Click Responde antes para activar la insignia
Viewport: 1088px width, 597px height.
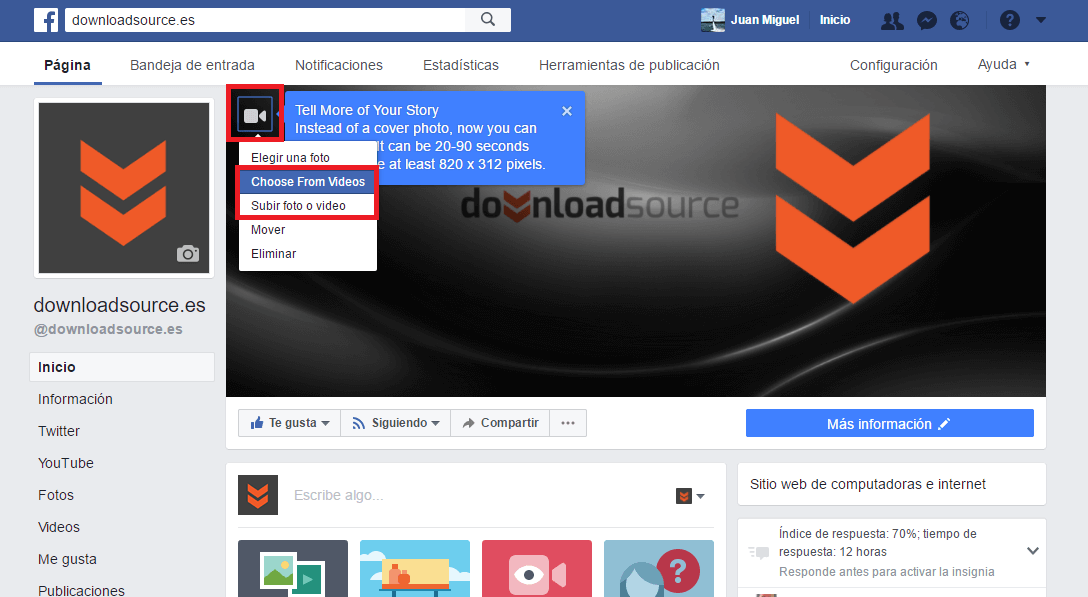click(886, 571)
